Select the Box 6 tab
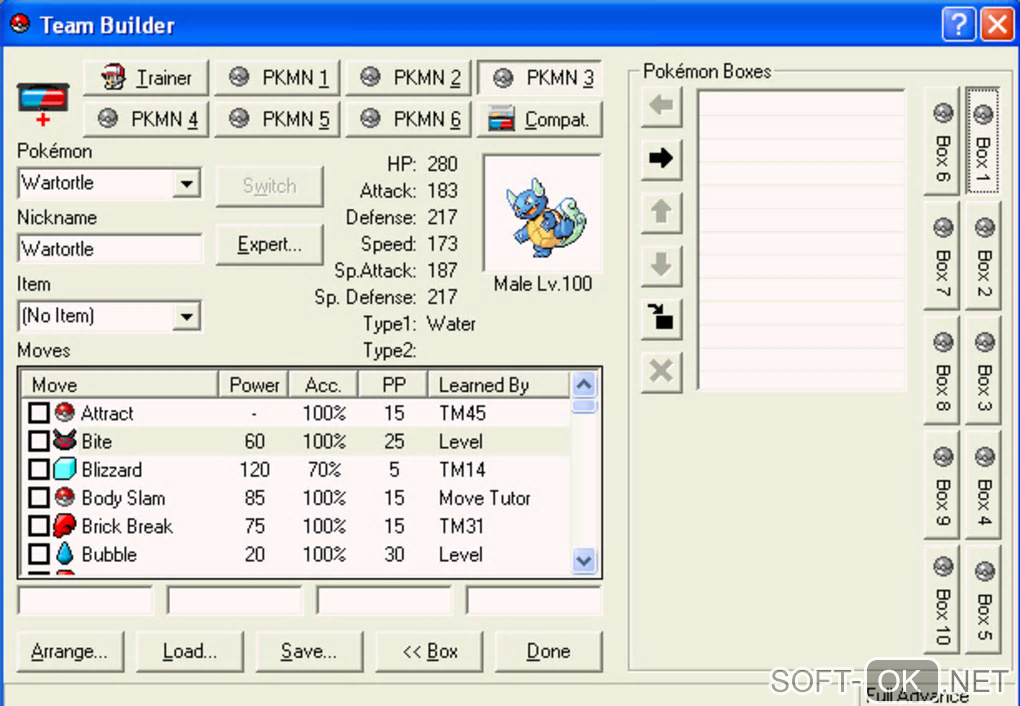Viewport: 1020px width, 706px height. 942,141
